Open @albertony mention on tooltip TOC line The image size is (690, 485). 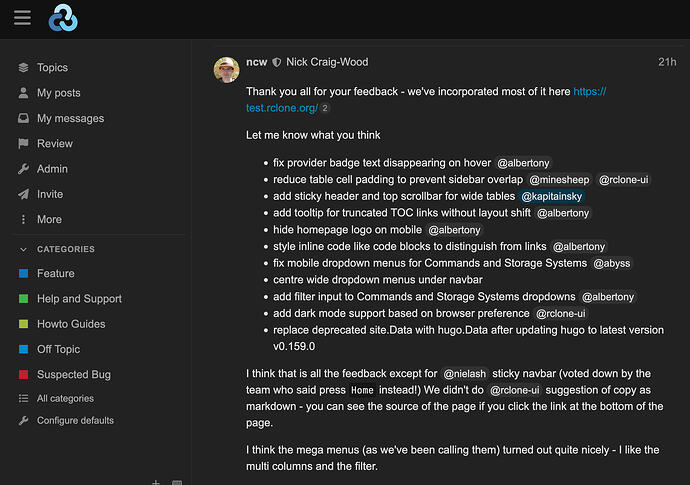click(x=563, y=213)
